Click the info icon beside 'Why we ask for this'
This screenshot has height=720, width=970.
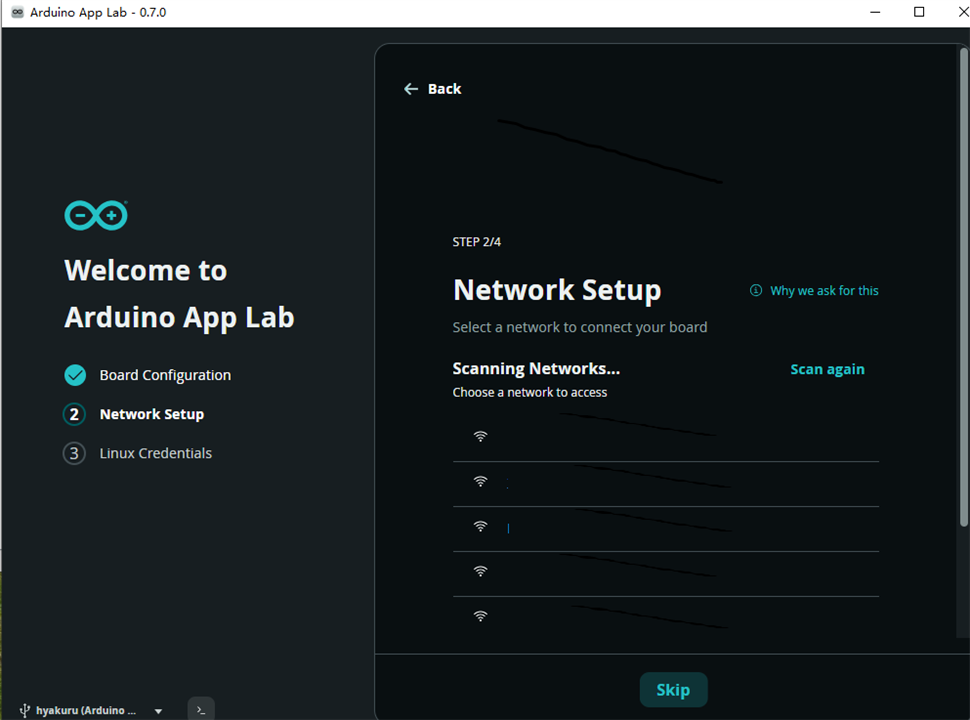click(x=755, y=290)
